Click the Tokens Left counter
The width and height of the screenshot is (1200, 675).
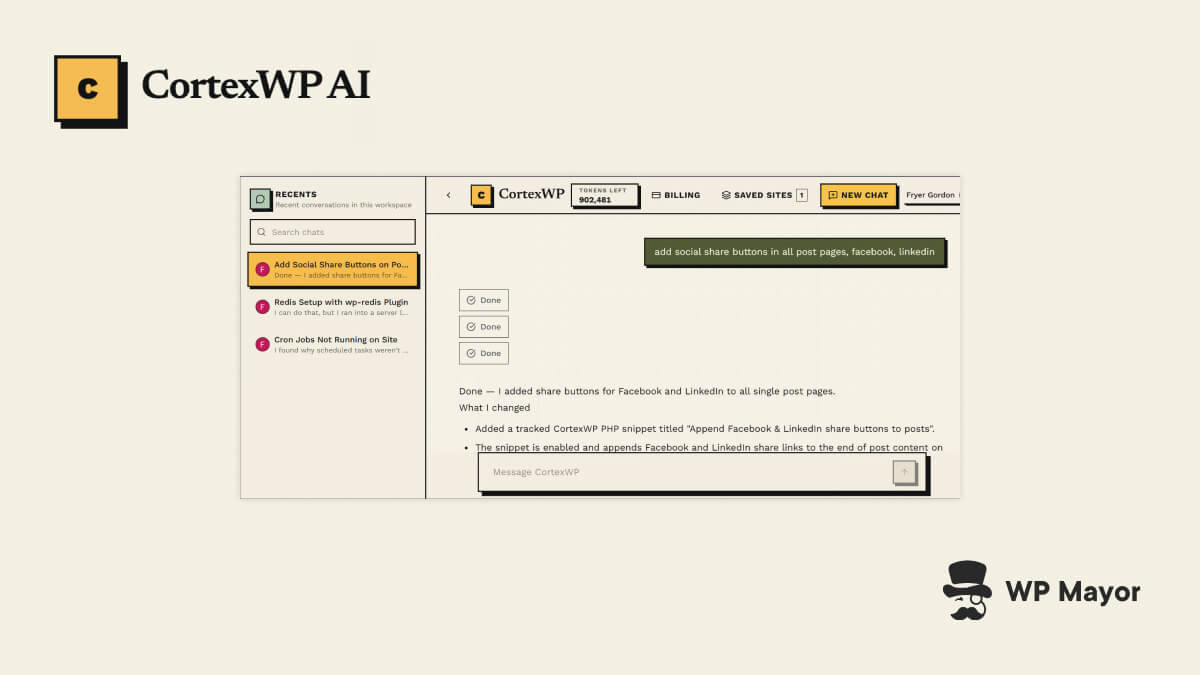(605, 195)
